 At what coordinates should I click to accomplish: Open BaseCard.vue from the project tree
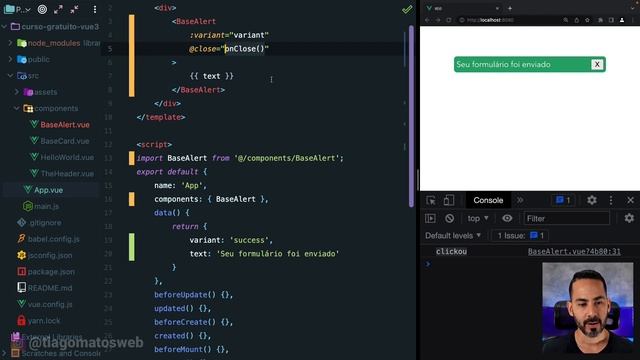(x=60, y=141)
